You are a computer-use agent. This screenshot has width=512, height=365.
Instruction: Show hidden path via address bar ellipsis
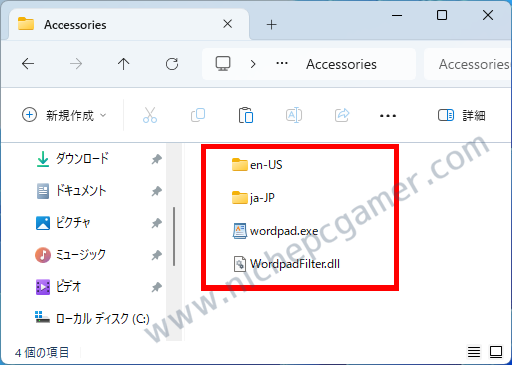click(x=282, y=63)
